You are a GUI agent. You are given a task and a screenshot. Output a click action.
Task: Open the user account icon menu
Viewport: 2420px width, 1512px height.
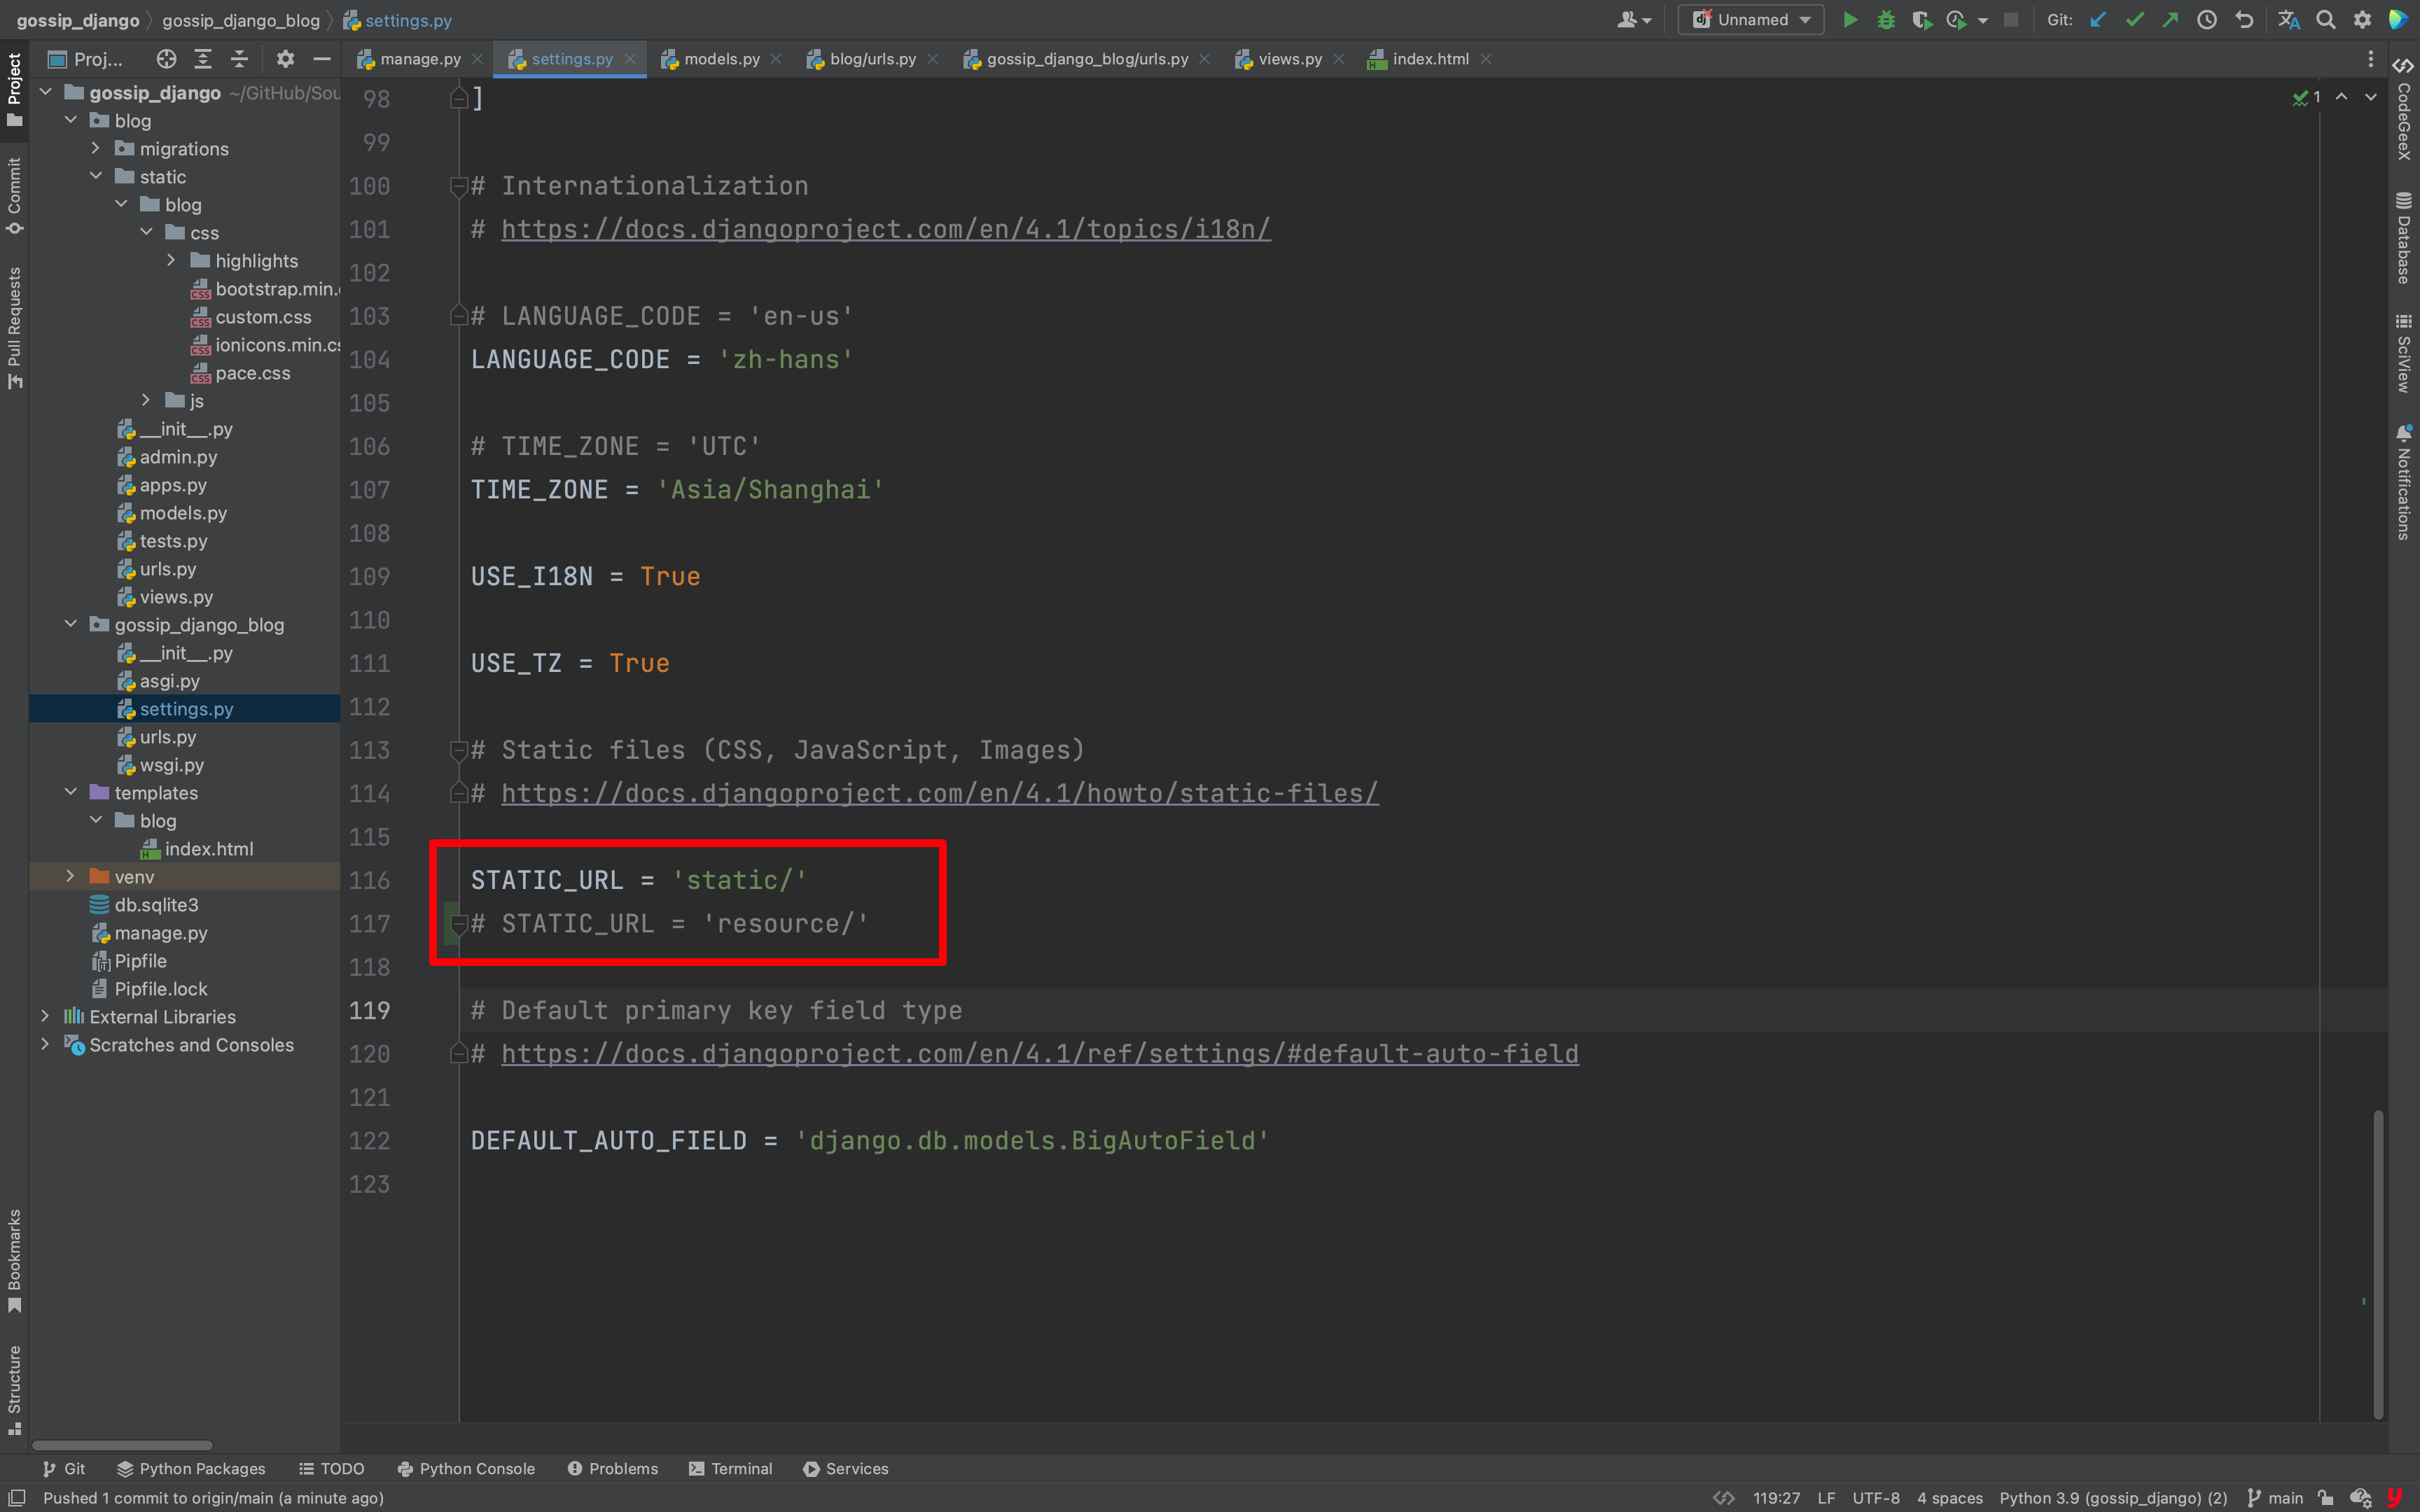1633,20
